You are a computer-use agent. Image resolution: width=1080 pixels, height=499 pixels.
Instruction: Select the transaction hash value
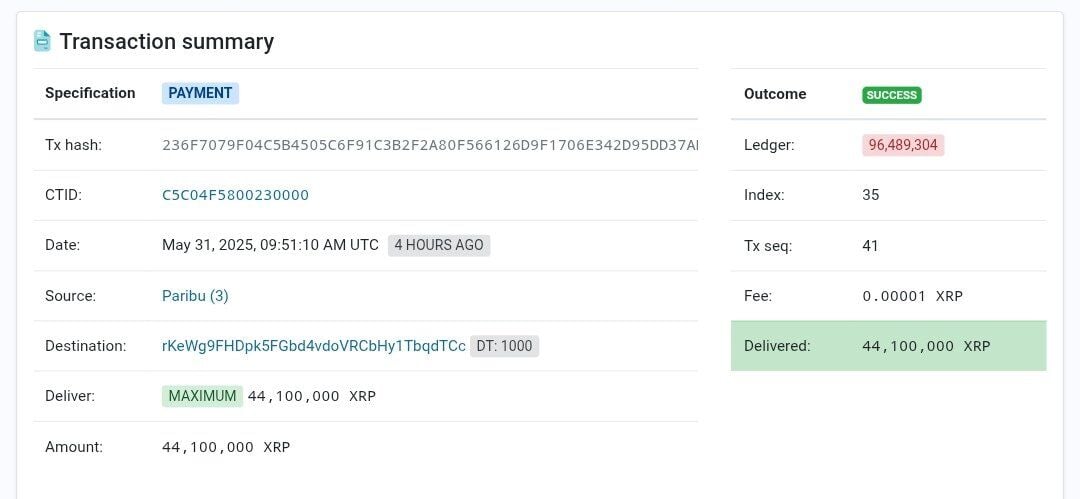click(x=429, y=145)
